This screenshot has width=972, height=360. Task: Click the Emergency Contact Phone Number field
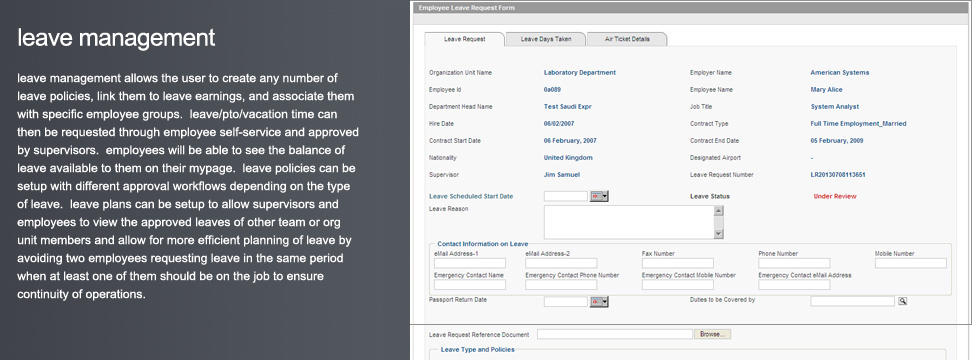[561, 285]
